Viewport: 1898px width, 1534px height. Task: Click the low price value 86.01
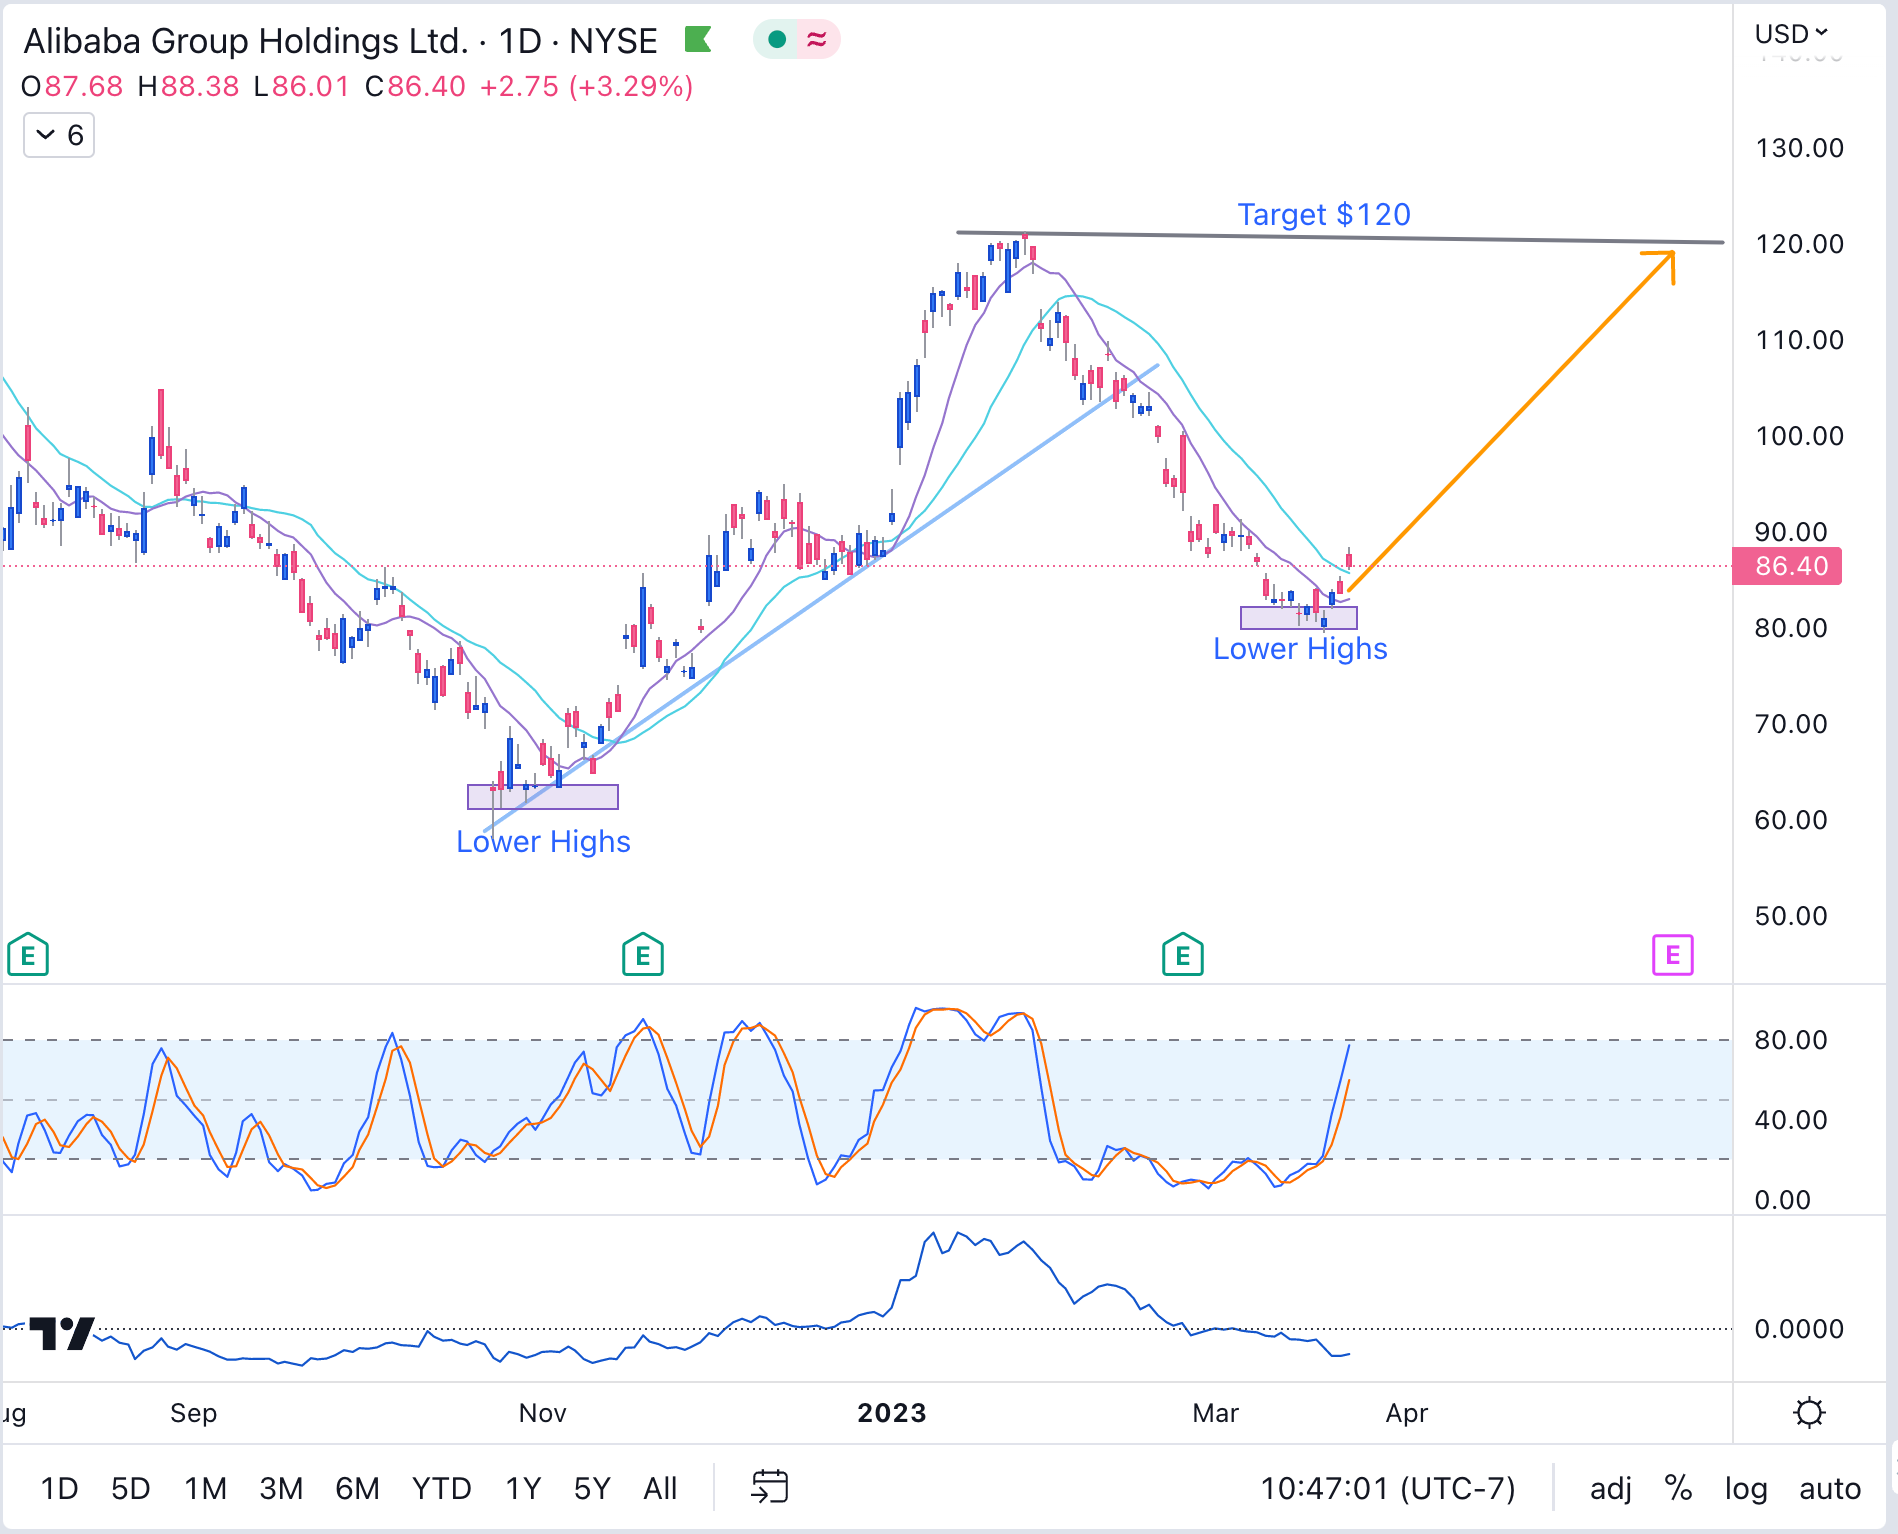(x=311, y=86)
